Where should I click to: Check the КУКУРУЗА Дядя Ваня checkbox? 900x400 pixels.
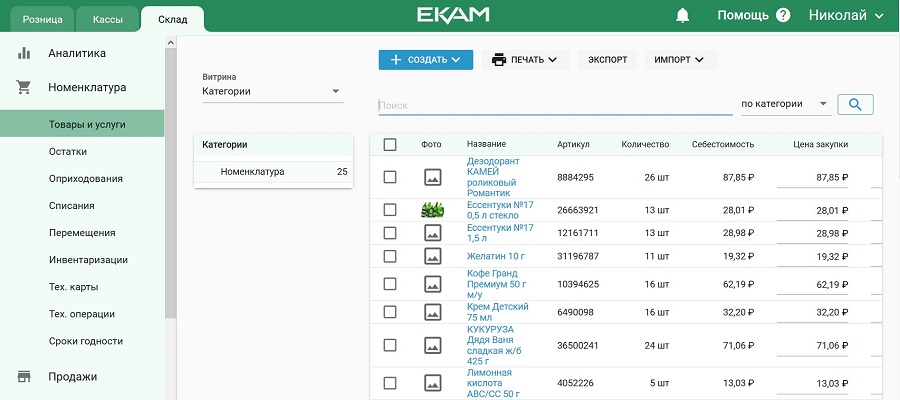390,345
